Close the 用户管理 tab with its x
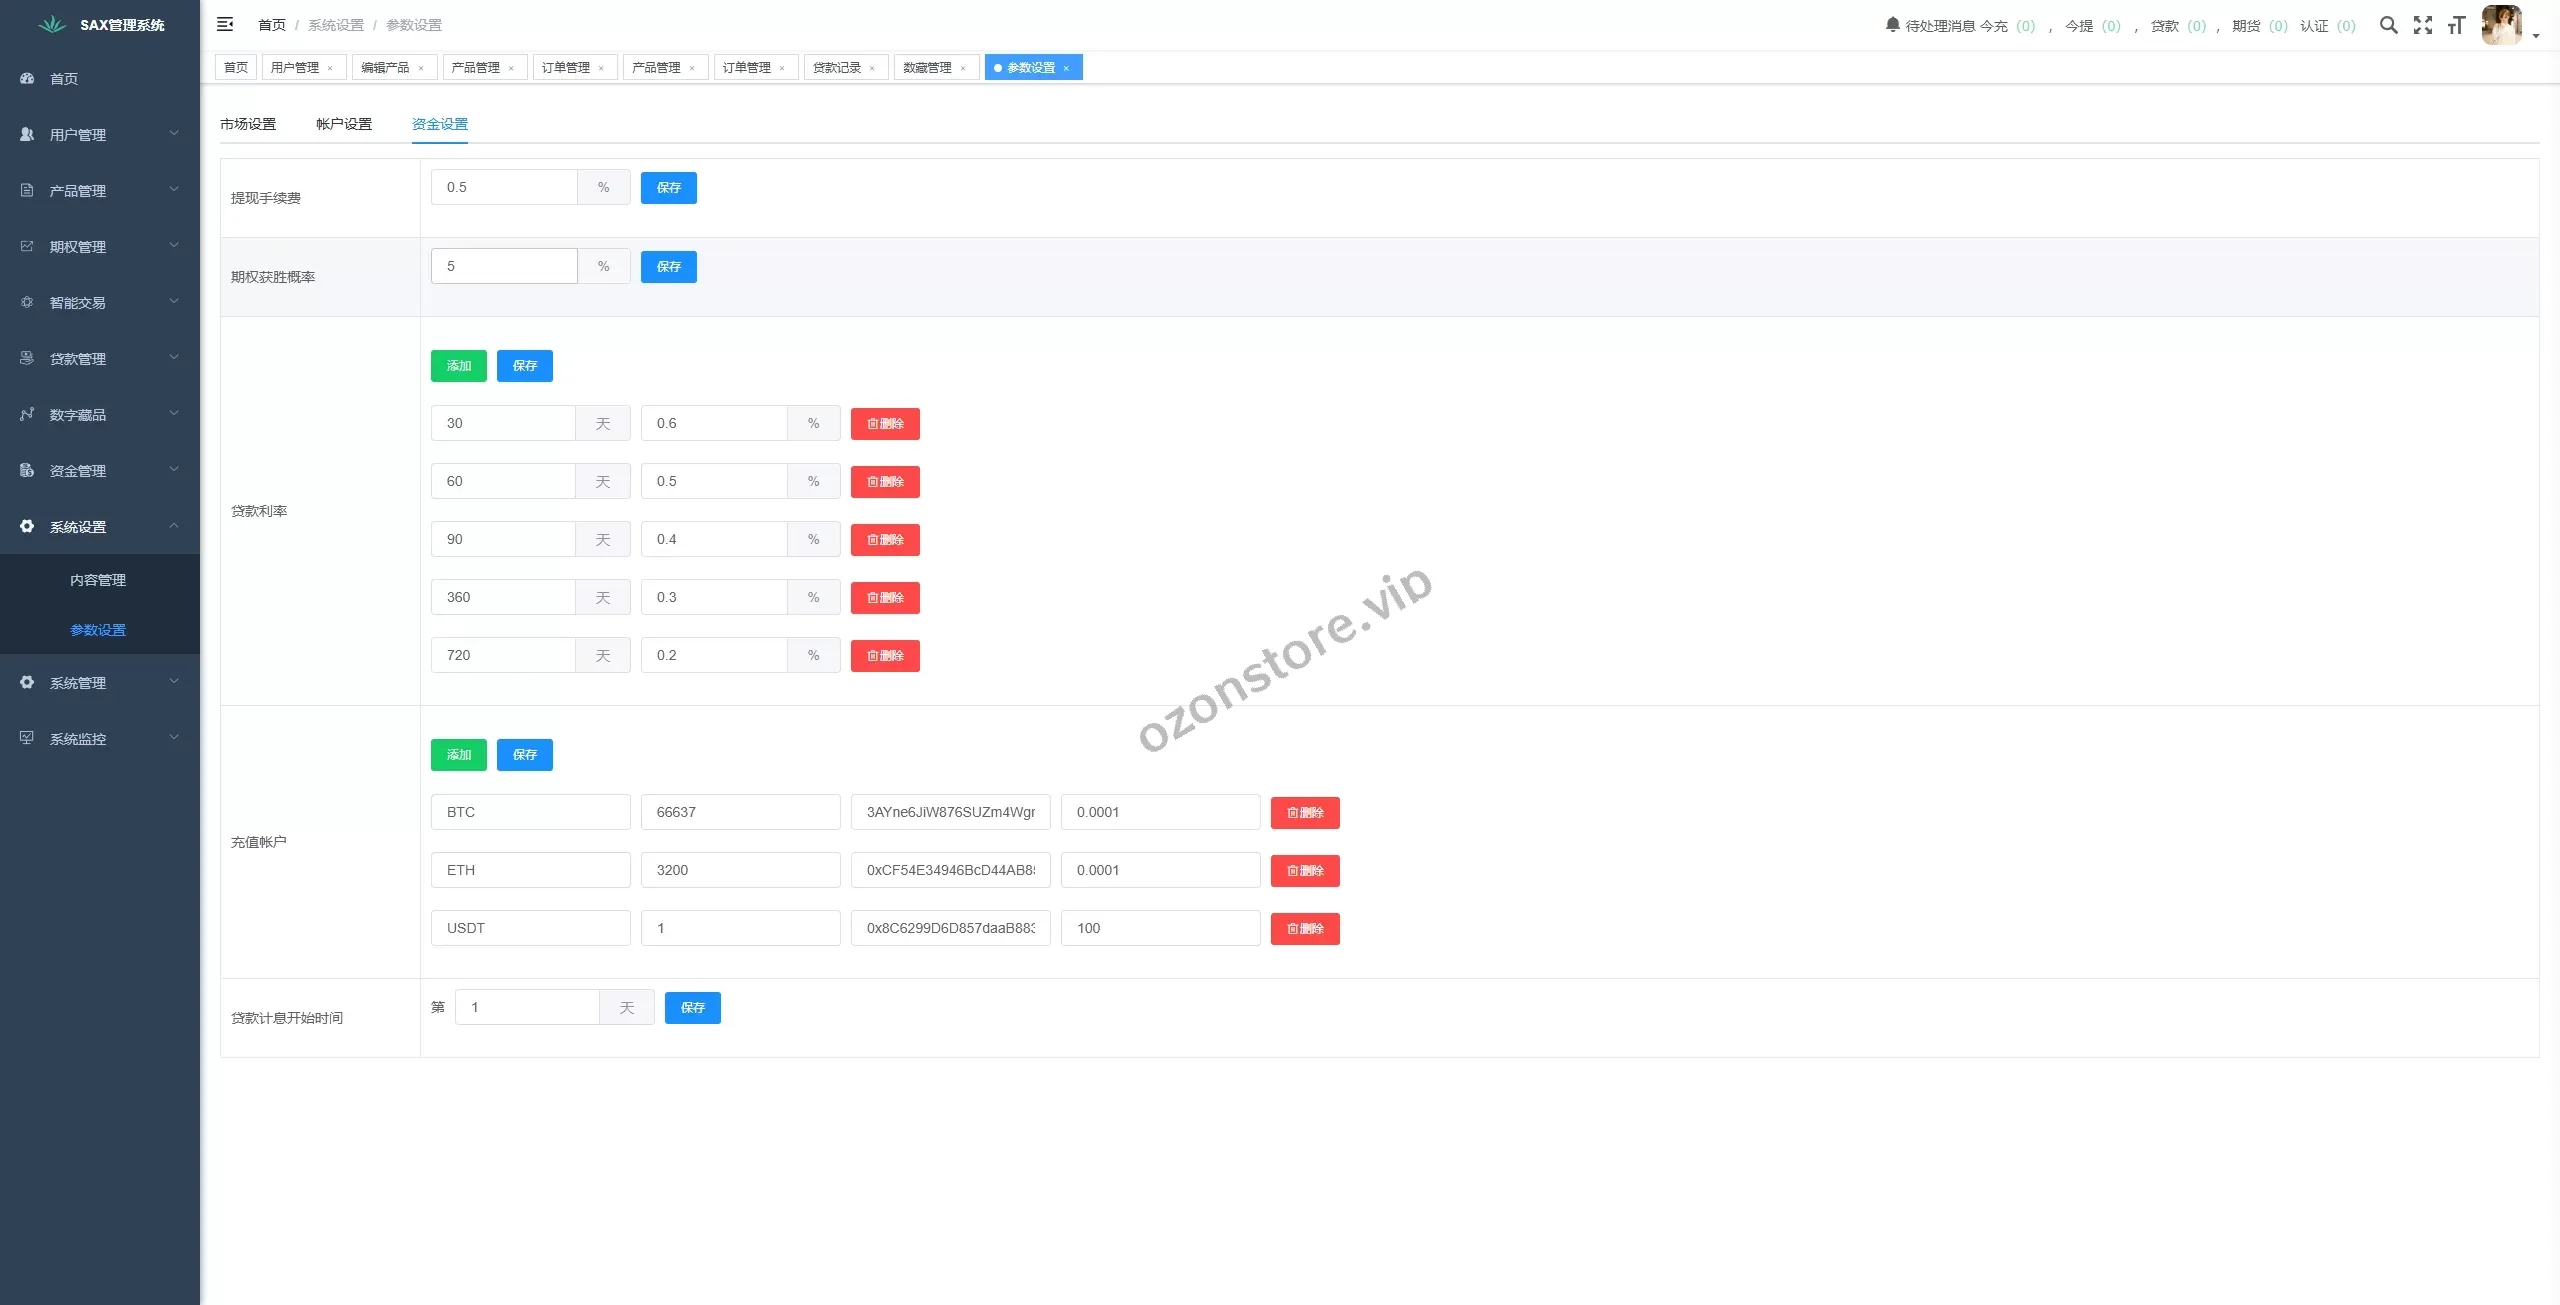Image resolution: width=2560 pixels, height=1305 pixels. pos(330,68)
